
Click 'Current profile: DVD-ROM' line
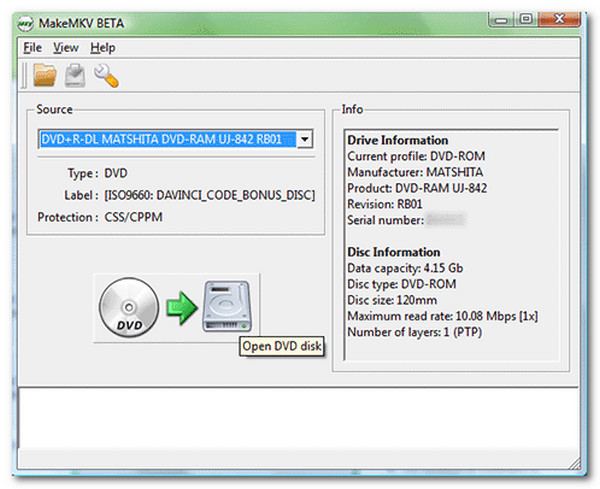[416, 156]
